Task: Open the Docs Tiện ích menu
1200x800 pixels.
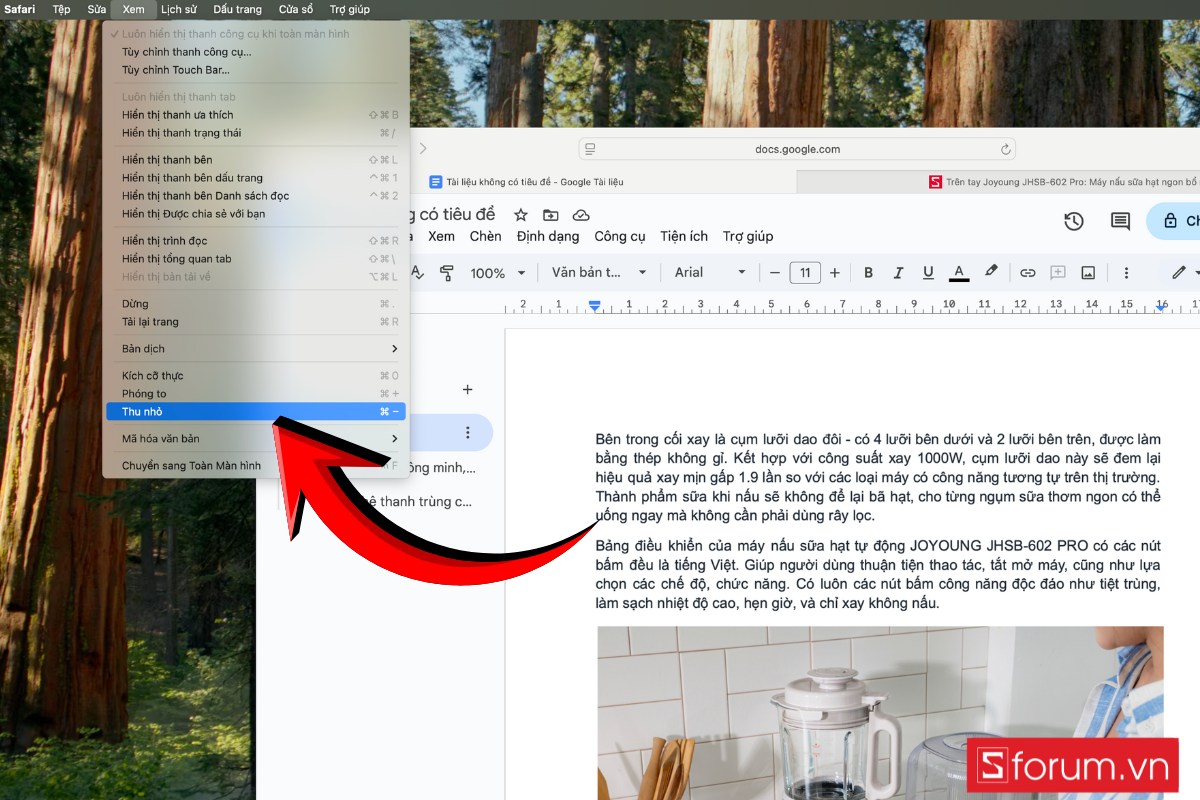Action: 684,236
